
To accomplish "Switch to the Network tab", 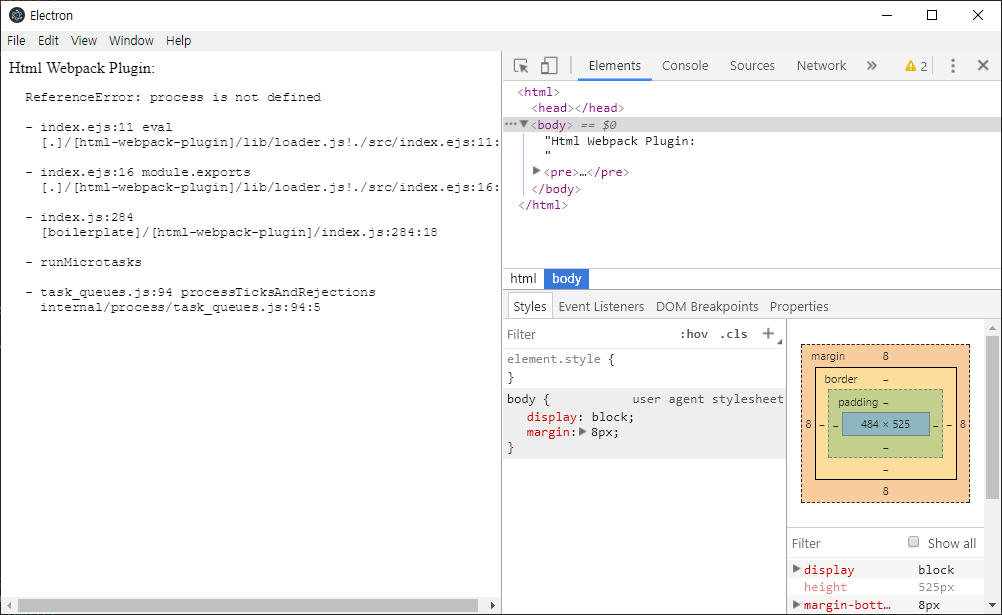I will point(821,66).
